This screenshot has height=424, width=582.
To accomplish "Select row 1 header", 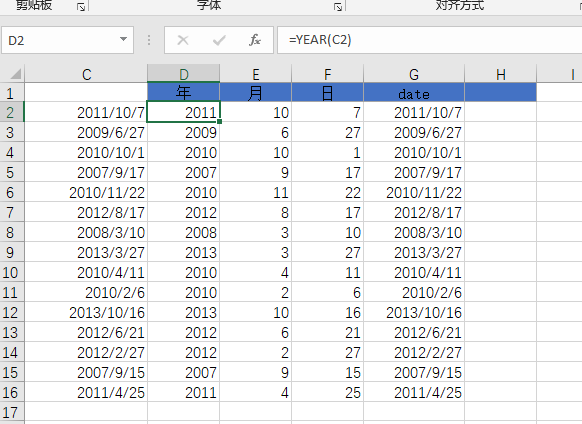I will [x=12, y=92].
